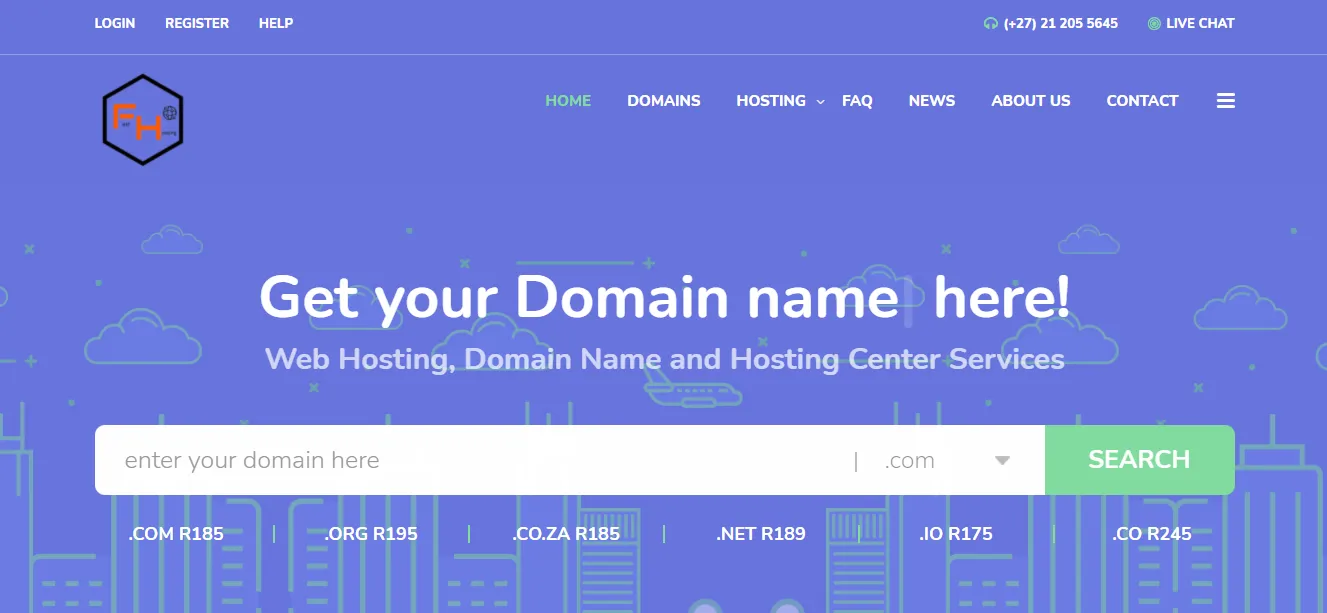Image resolution: width=1327 pixels, height=613 pixels.
Task: Open the Domains menu item
Action: [664, 101]
